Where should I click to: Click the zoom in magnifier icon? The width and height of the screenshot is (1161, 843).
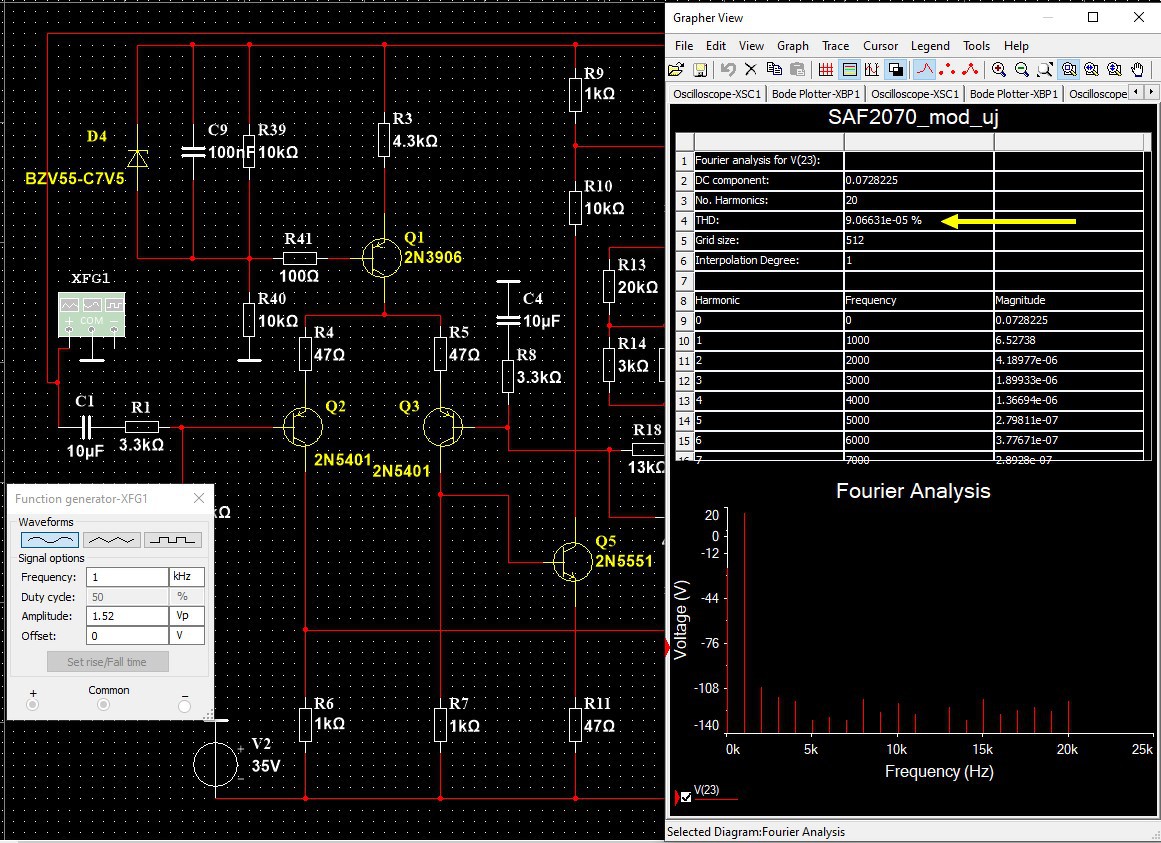pyautogui.click(x=998, y=69)
